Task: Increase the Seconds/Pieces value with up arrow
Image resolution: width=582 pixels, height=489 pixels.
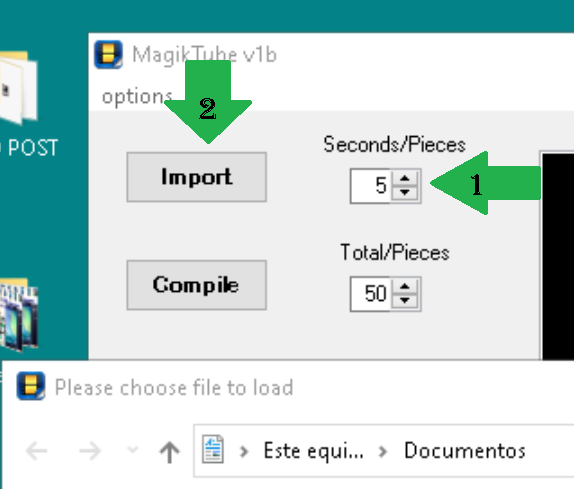Action: (405, 179)
